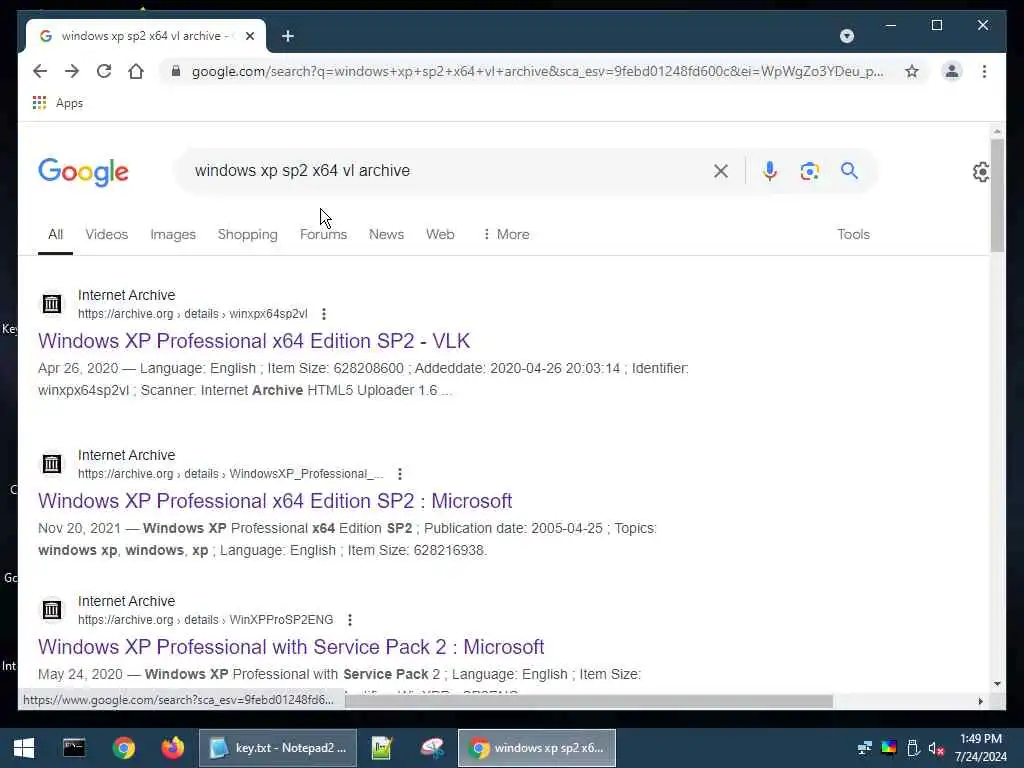This screenshot has width=1024, height=768.
Task: Toggle the muted volume tray icon
Action: coord(936,748)
